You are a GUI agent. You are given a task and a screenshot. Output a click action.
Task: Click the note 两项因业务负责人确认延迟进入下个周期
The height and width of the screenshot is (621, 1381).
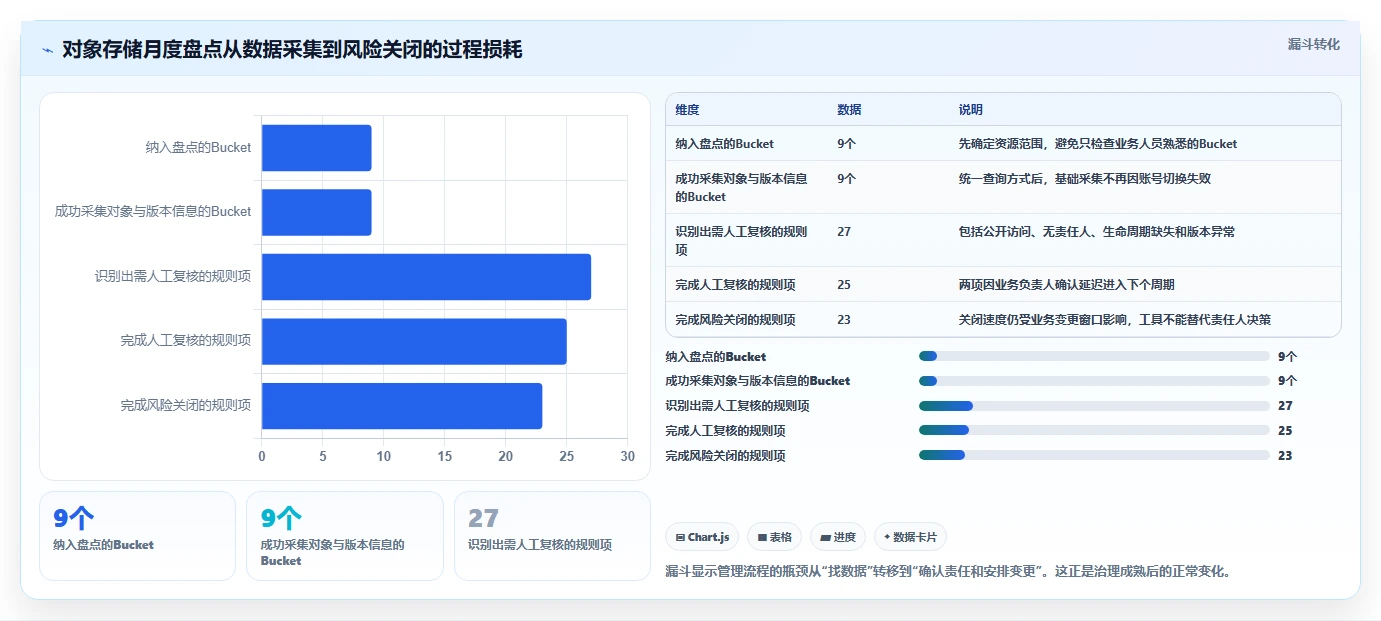(x=1066, y=285)
